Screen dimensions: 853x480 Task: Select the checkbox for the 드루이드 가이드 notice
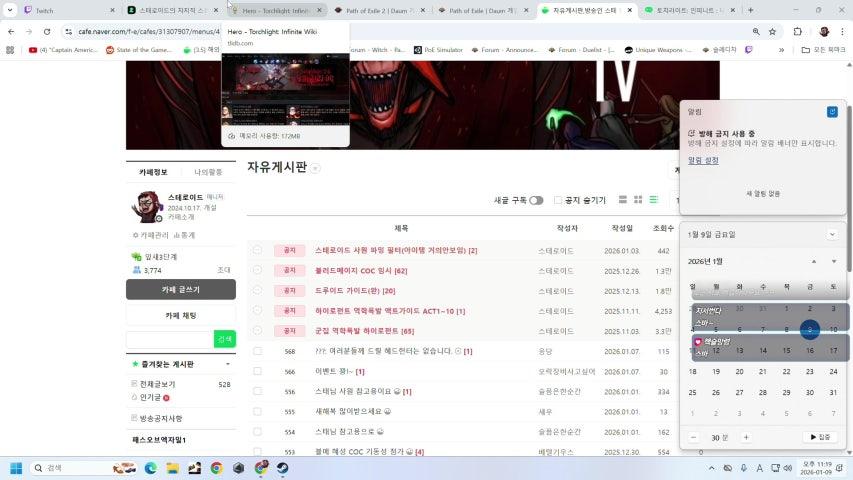coord(257,290)
